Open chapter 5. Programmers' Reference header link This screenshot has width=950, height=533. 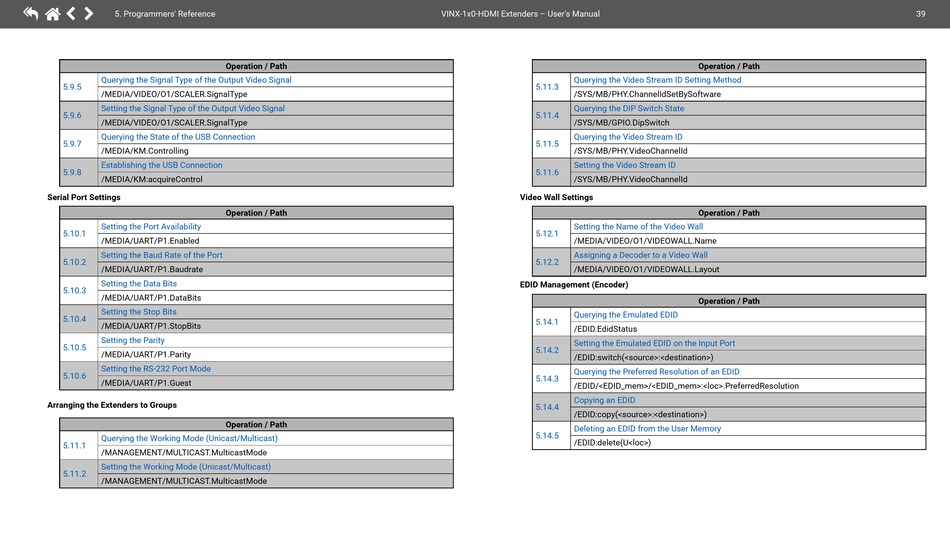tap(165, 14)
